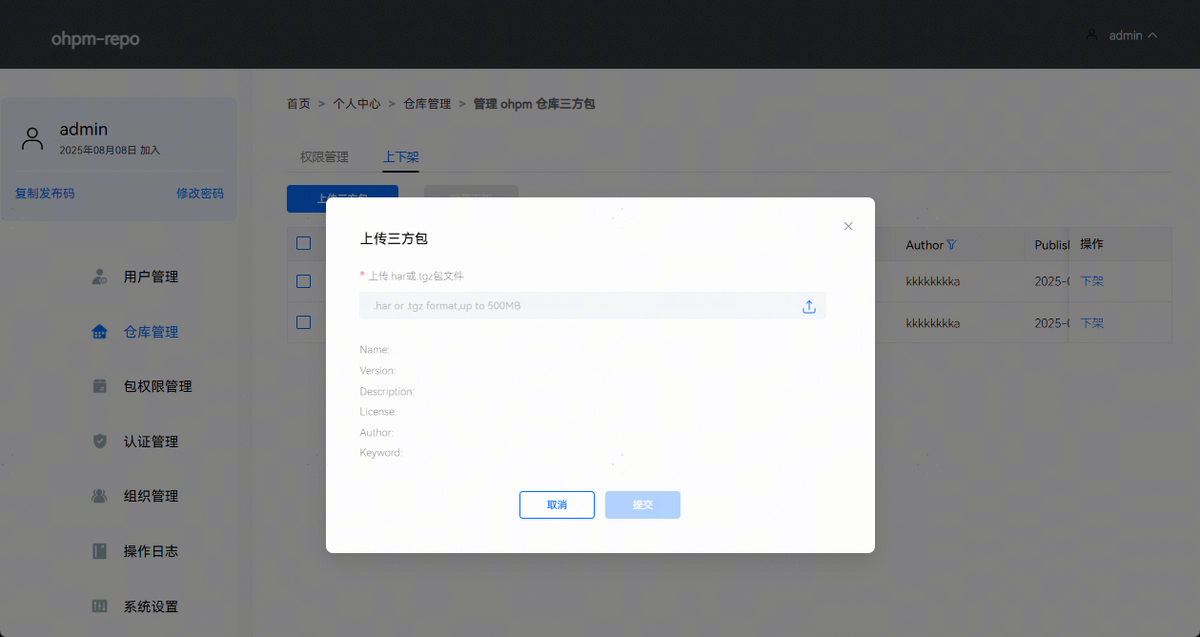Click the authentication management shield icon
Screen dimensions: 1200x637
99,441
